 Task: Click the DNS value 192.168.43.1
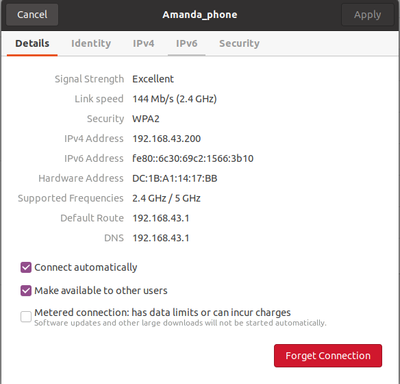[161, 238]
